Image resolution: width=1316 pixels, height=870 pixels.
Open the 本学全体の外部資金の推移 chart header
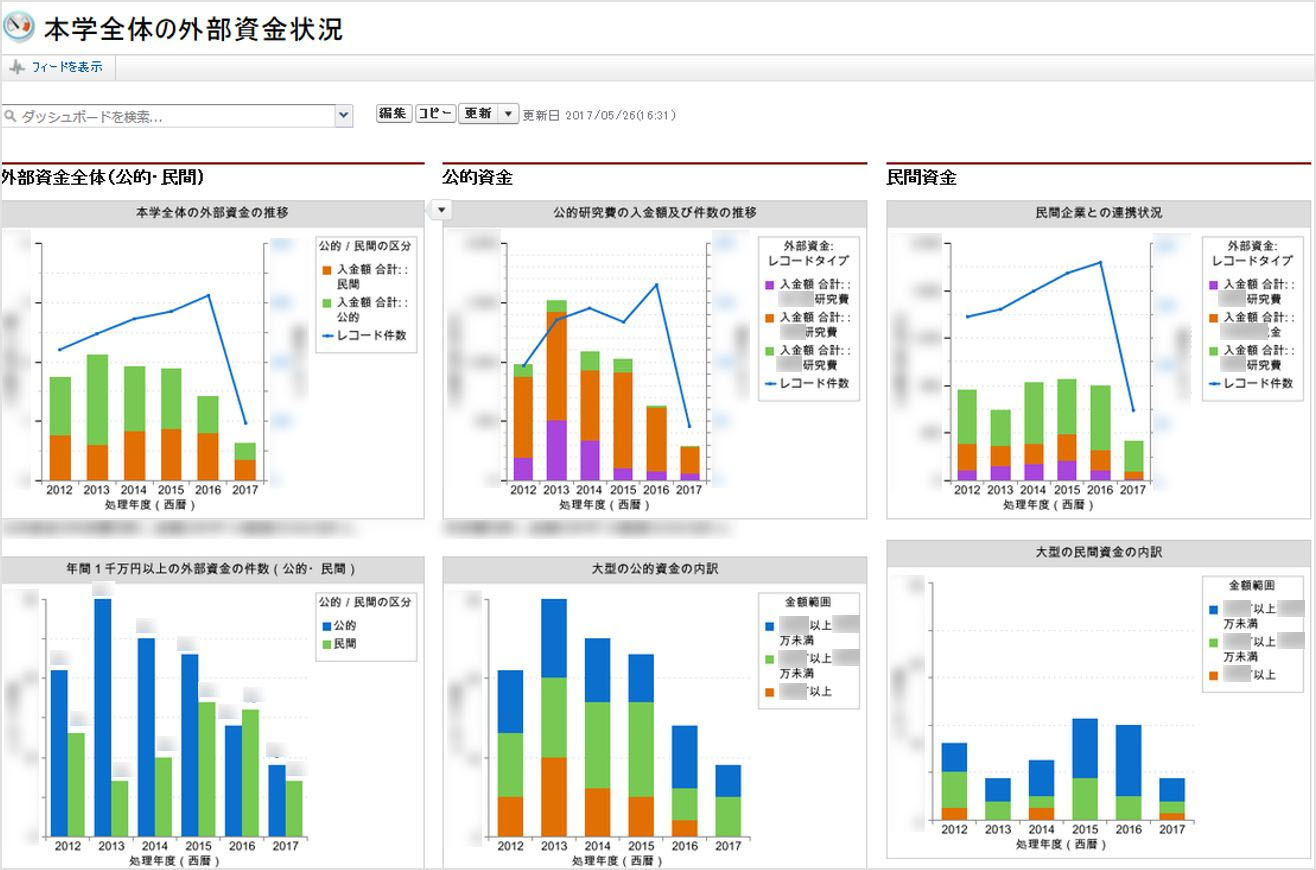point(212,212)
